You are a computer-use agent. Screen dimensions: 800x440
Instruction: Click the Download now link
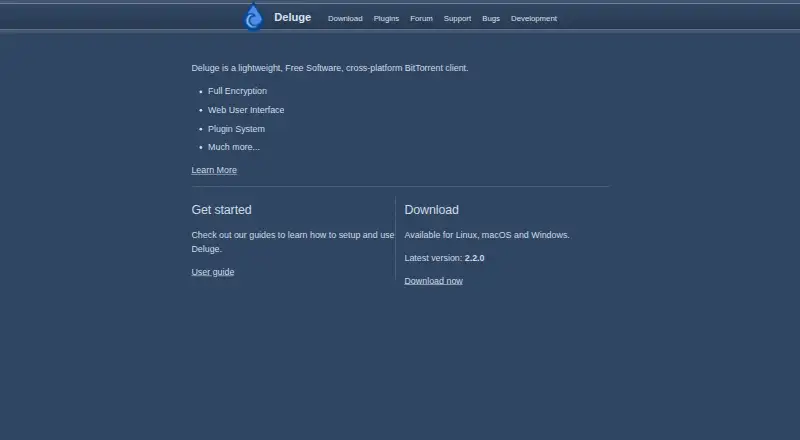click(x=433, y=281)
